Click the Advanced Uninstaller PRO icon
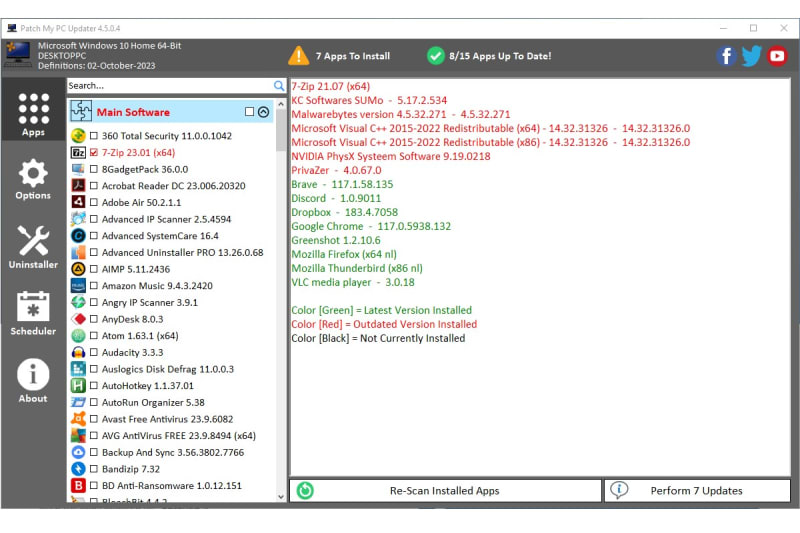The width and height of the screenshot is (800, 533). 78,252
